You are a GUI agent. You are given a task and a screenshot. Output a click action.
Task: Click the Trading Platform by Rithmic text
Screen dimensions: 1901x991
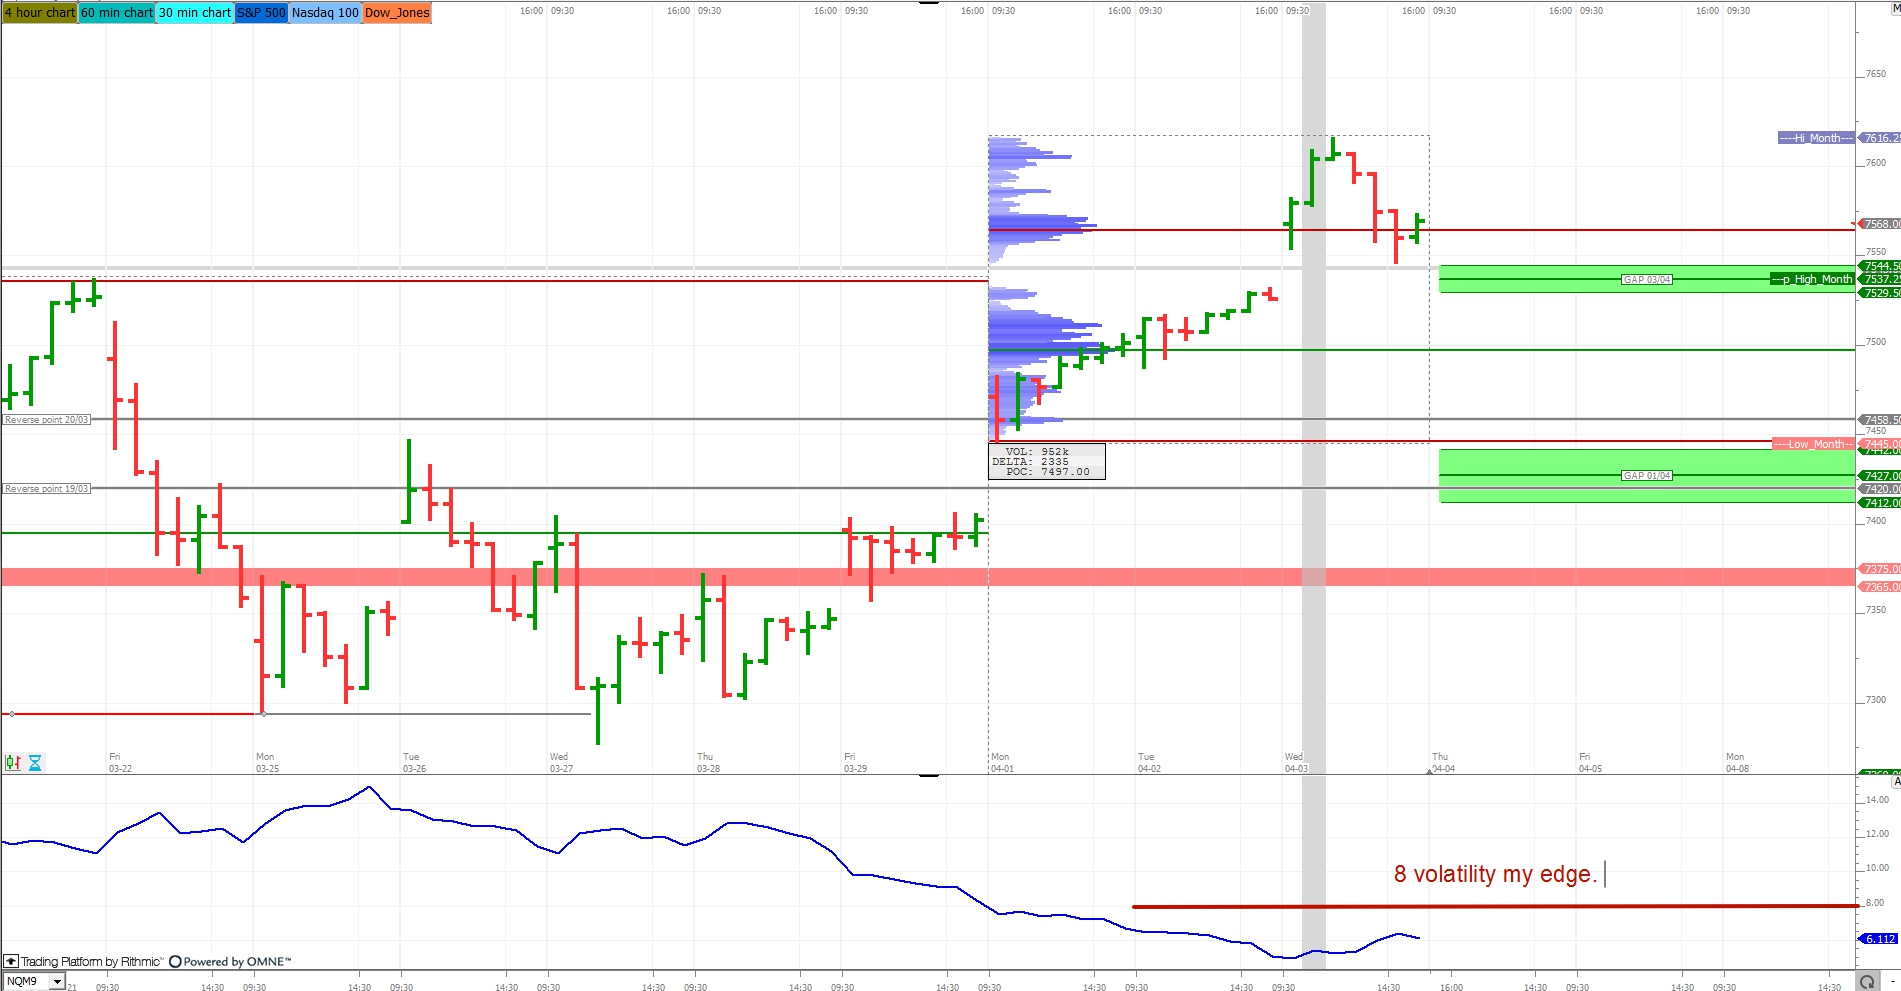[92, 962]
